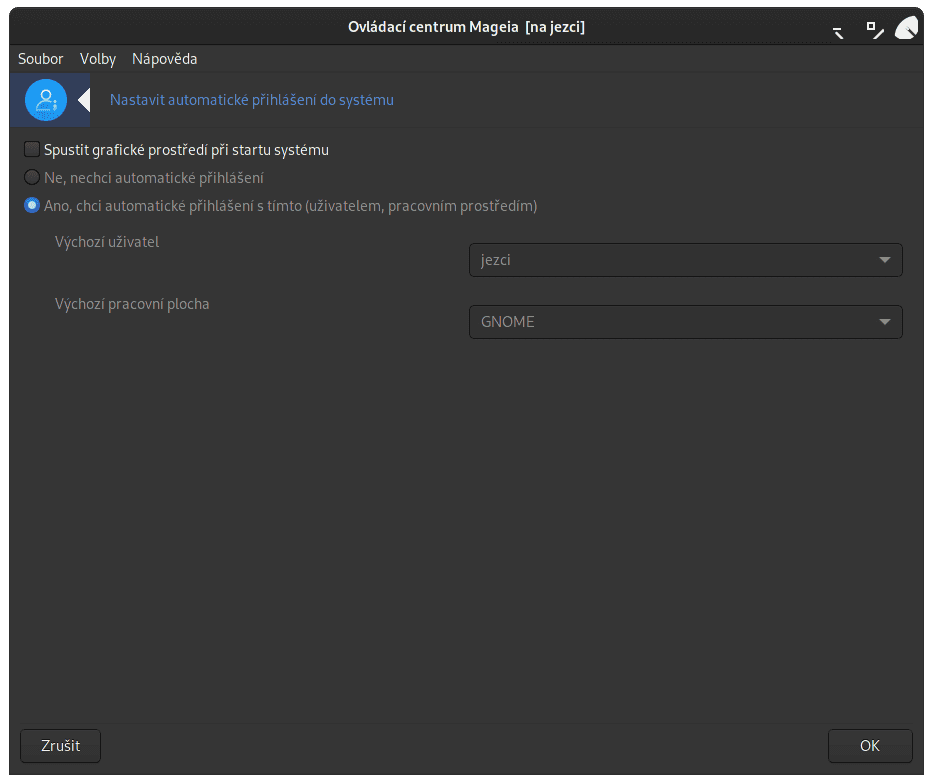Screen dimensions: 933x784
Task: Select 'Ano, chci automatické přihlášení' option
Action: (31, 205)
